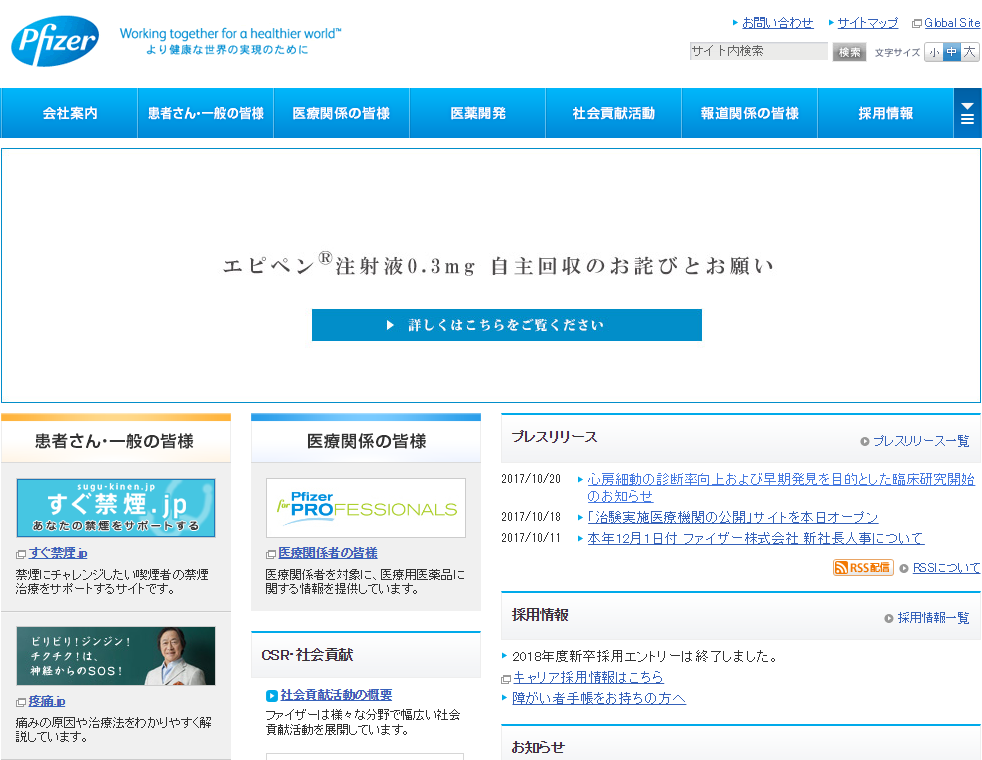Viewport: 982px width, 760px height.
Task: Click the 2017/10/20 press release date
Action: (530, 479)
